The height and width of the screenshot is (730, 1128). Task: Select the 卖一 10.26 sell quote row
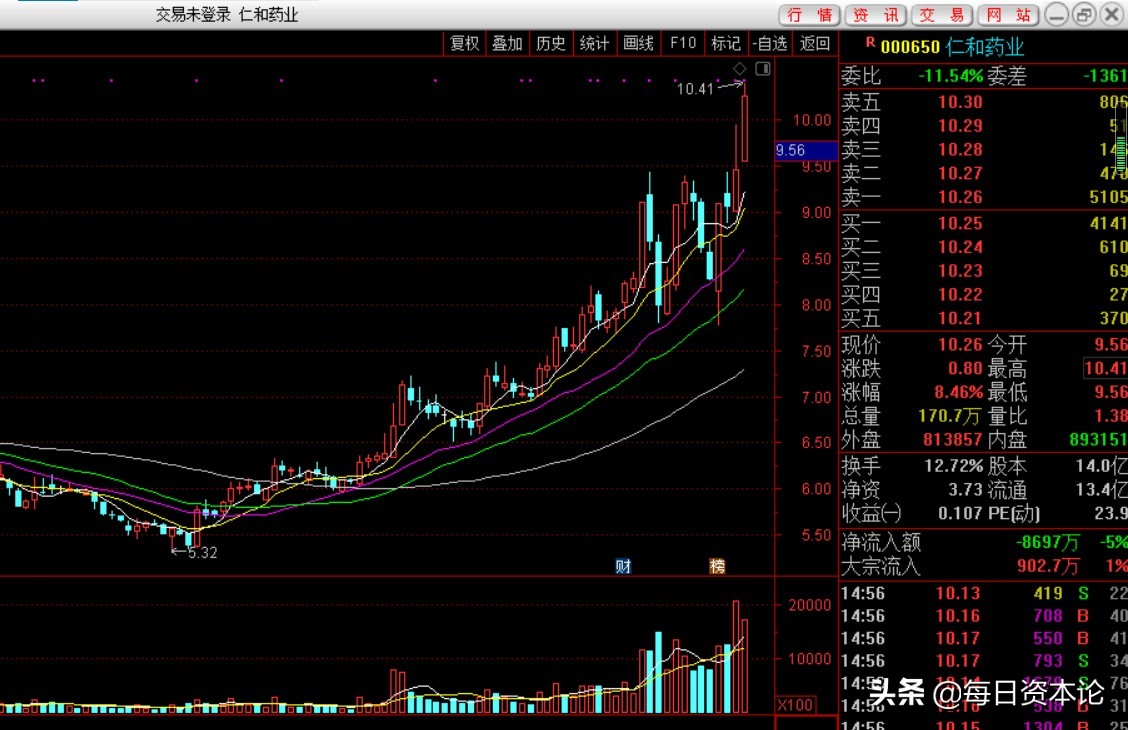960,198
